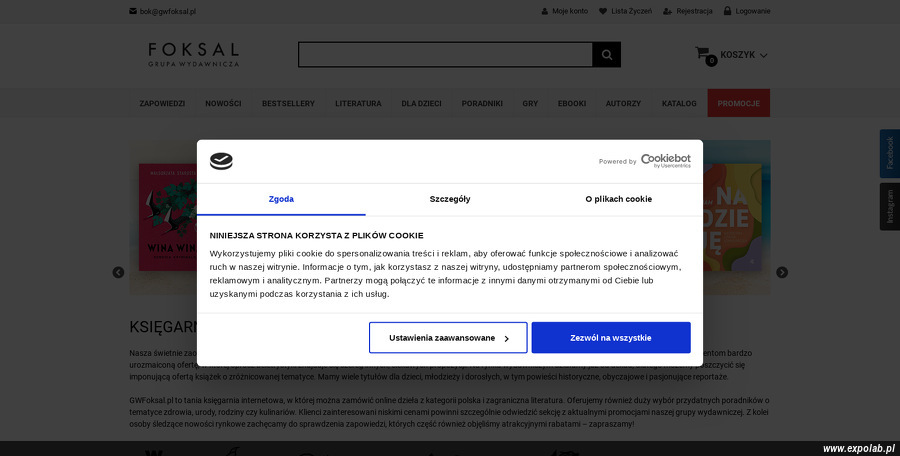Open Lista Życzeń wishlist link
Viewport: 900px width, 456px height.
631,11
